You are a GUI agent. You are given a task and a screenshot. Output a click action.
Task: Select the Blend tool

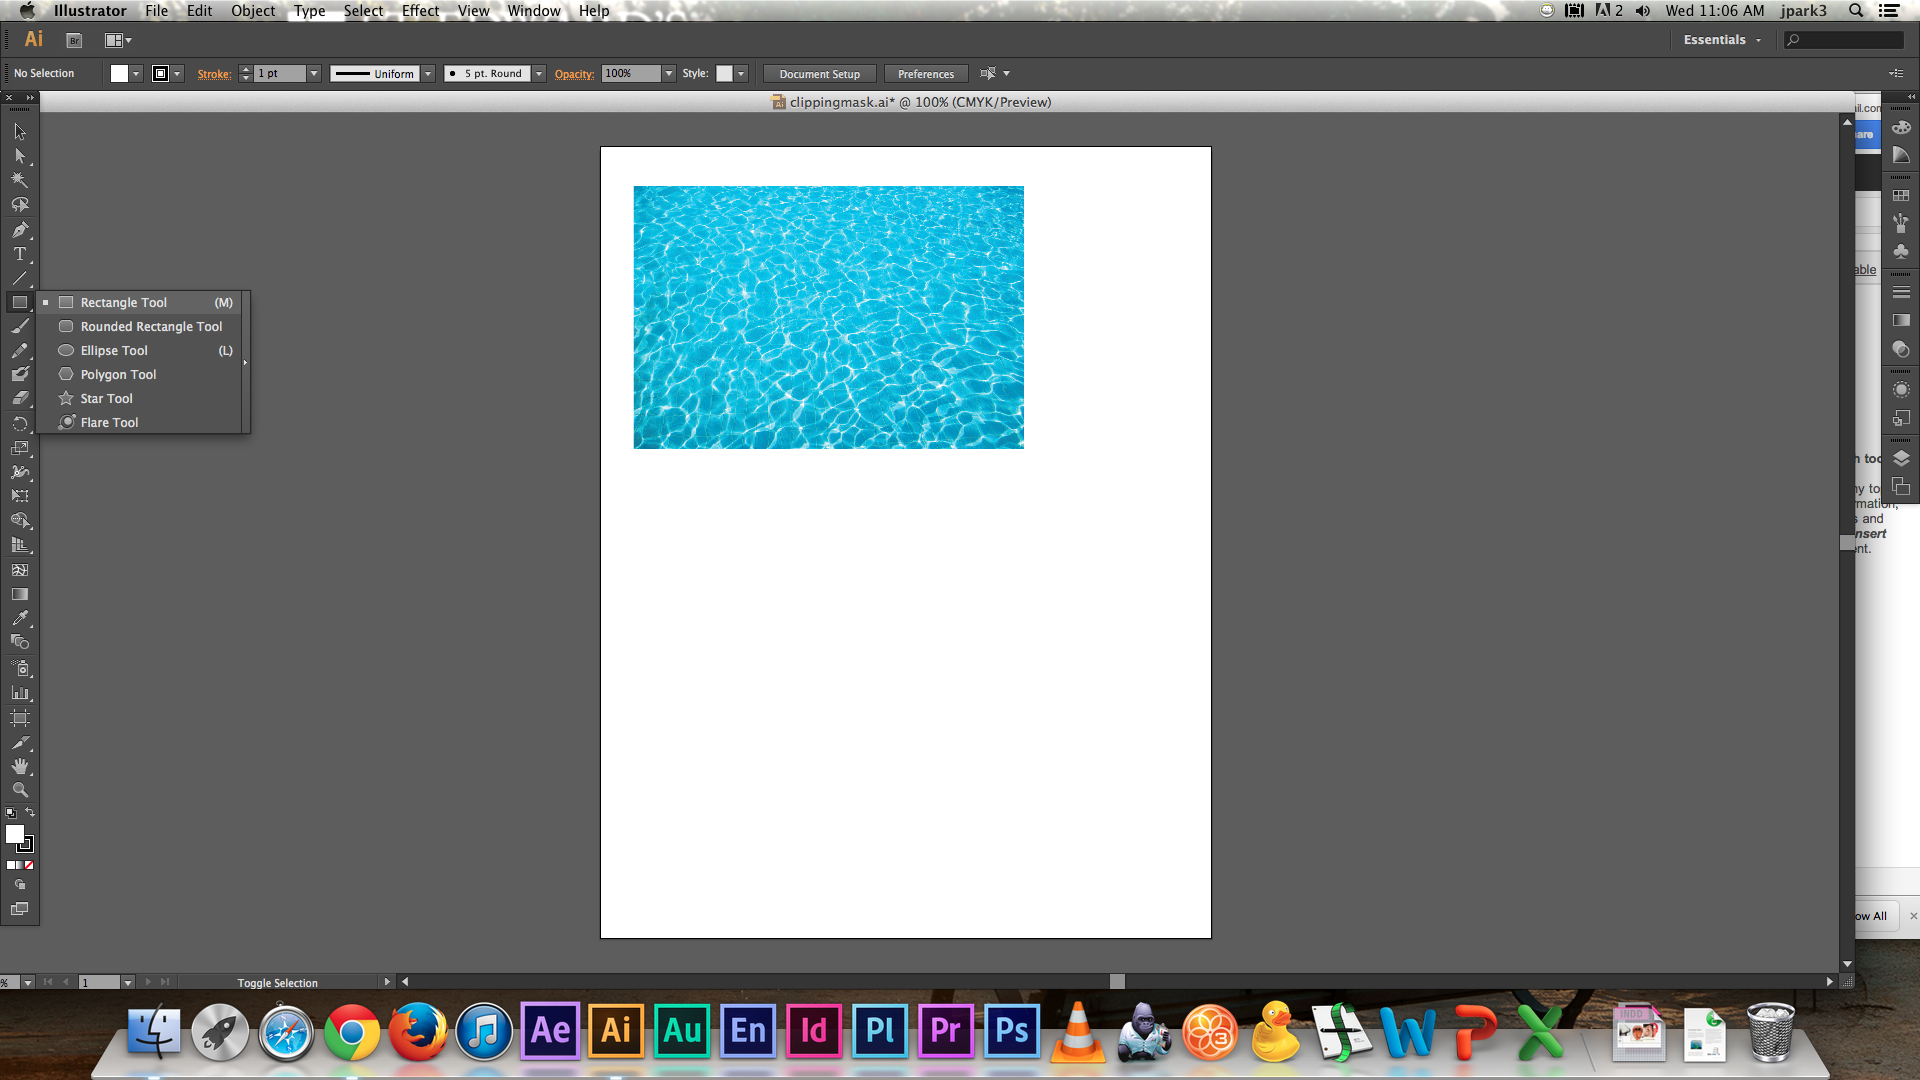pos(19,642)
